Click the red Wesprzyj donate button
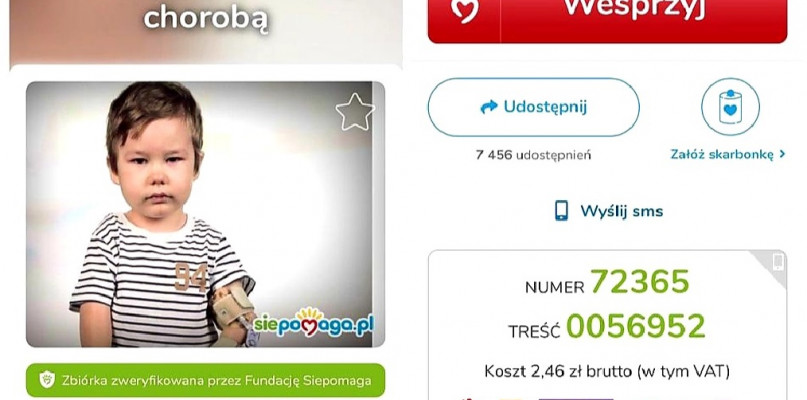The image size is (807, 400). (x=607, y=21)
